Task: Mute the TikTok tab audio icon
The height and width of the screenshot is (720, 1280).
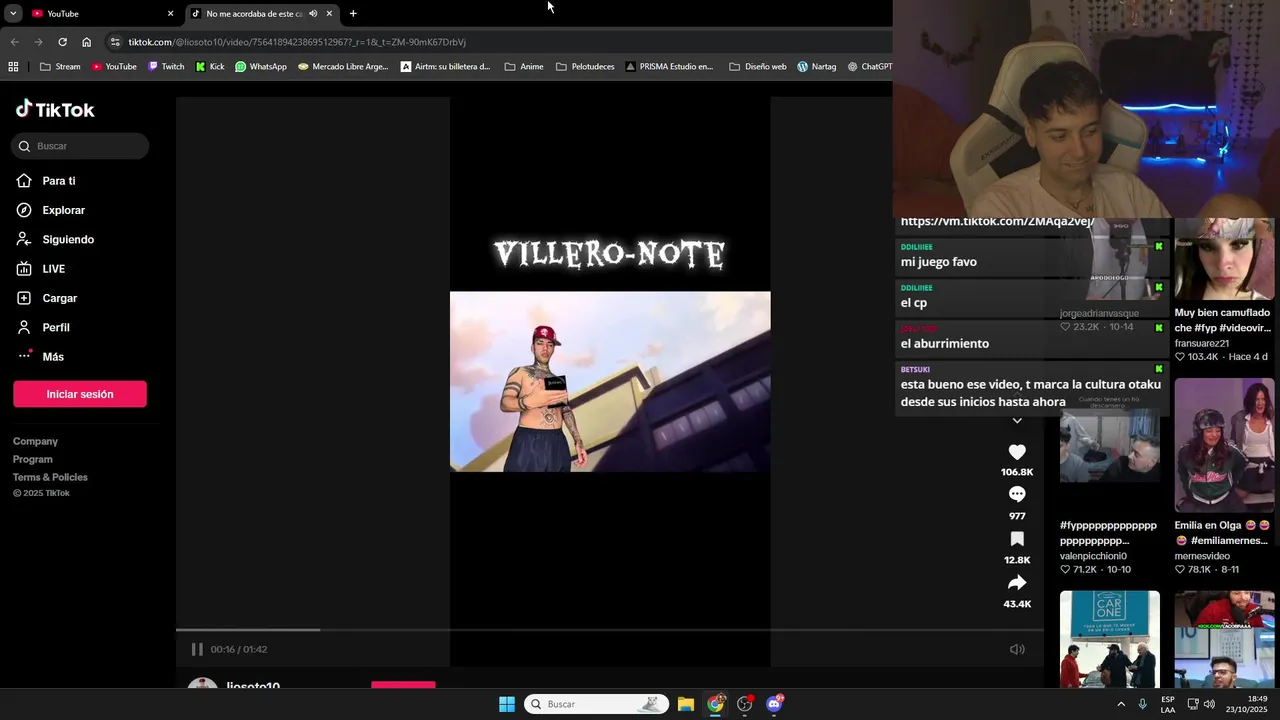Action: tap(313, 14)
